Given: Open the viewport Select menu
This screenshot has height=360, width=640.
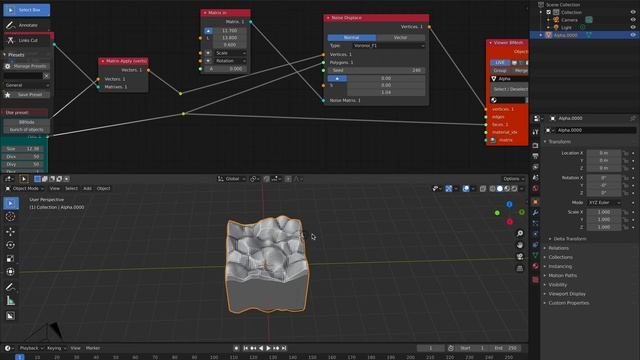Looking at the screenshot, I should [x=71, y=189].
